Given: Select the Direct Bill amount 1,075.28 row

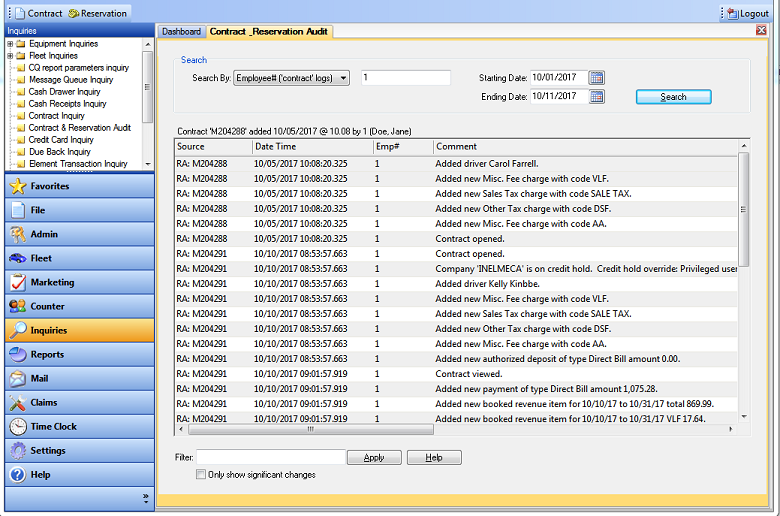Looking at the screenshot, I should point(456,389).
